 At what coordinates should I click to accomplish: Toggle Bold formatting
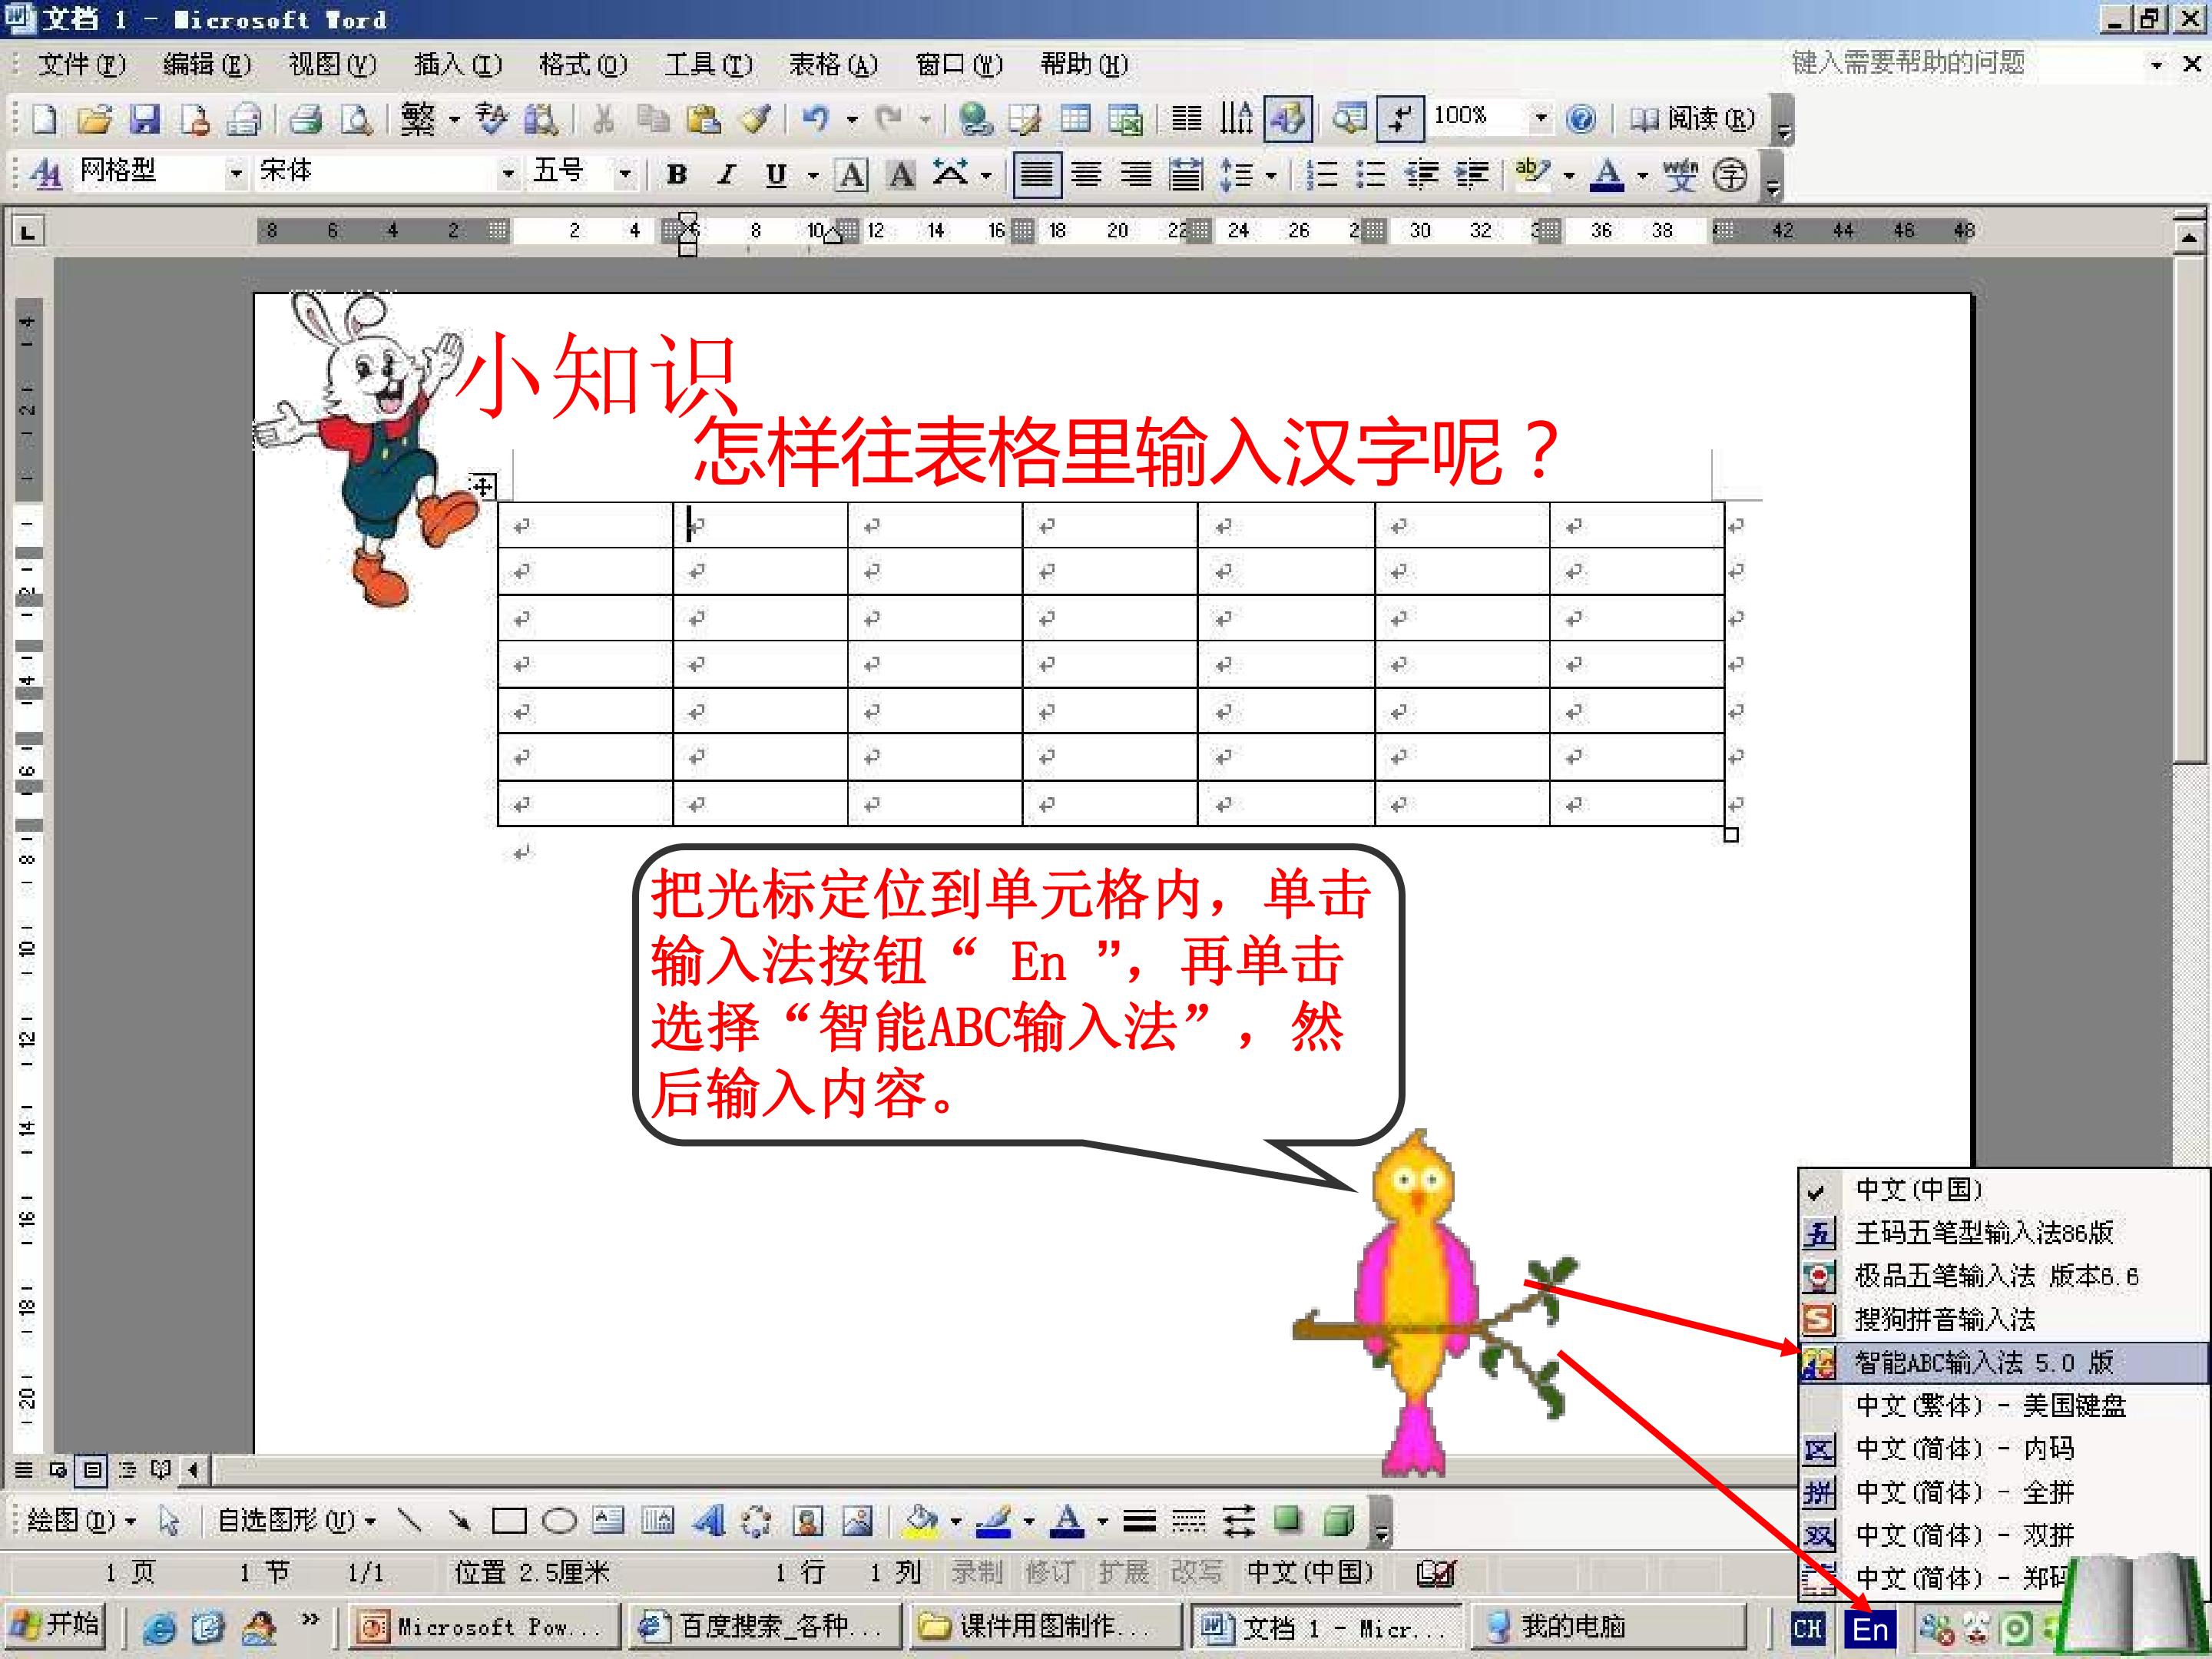(677, 175)
